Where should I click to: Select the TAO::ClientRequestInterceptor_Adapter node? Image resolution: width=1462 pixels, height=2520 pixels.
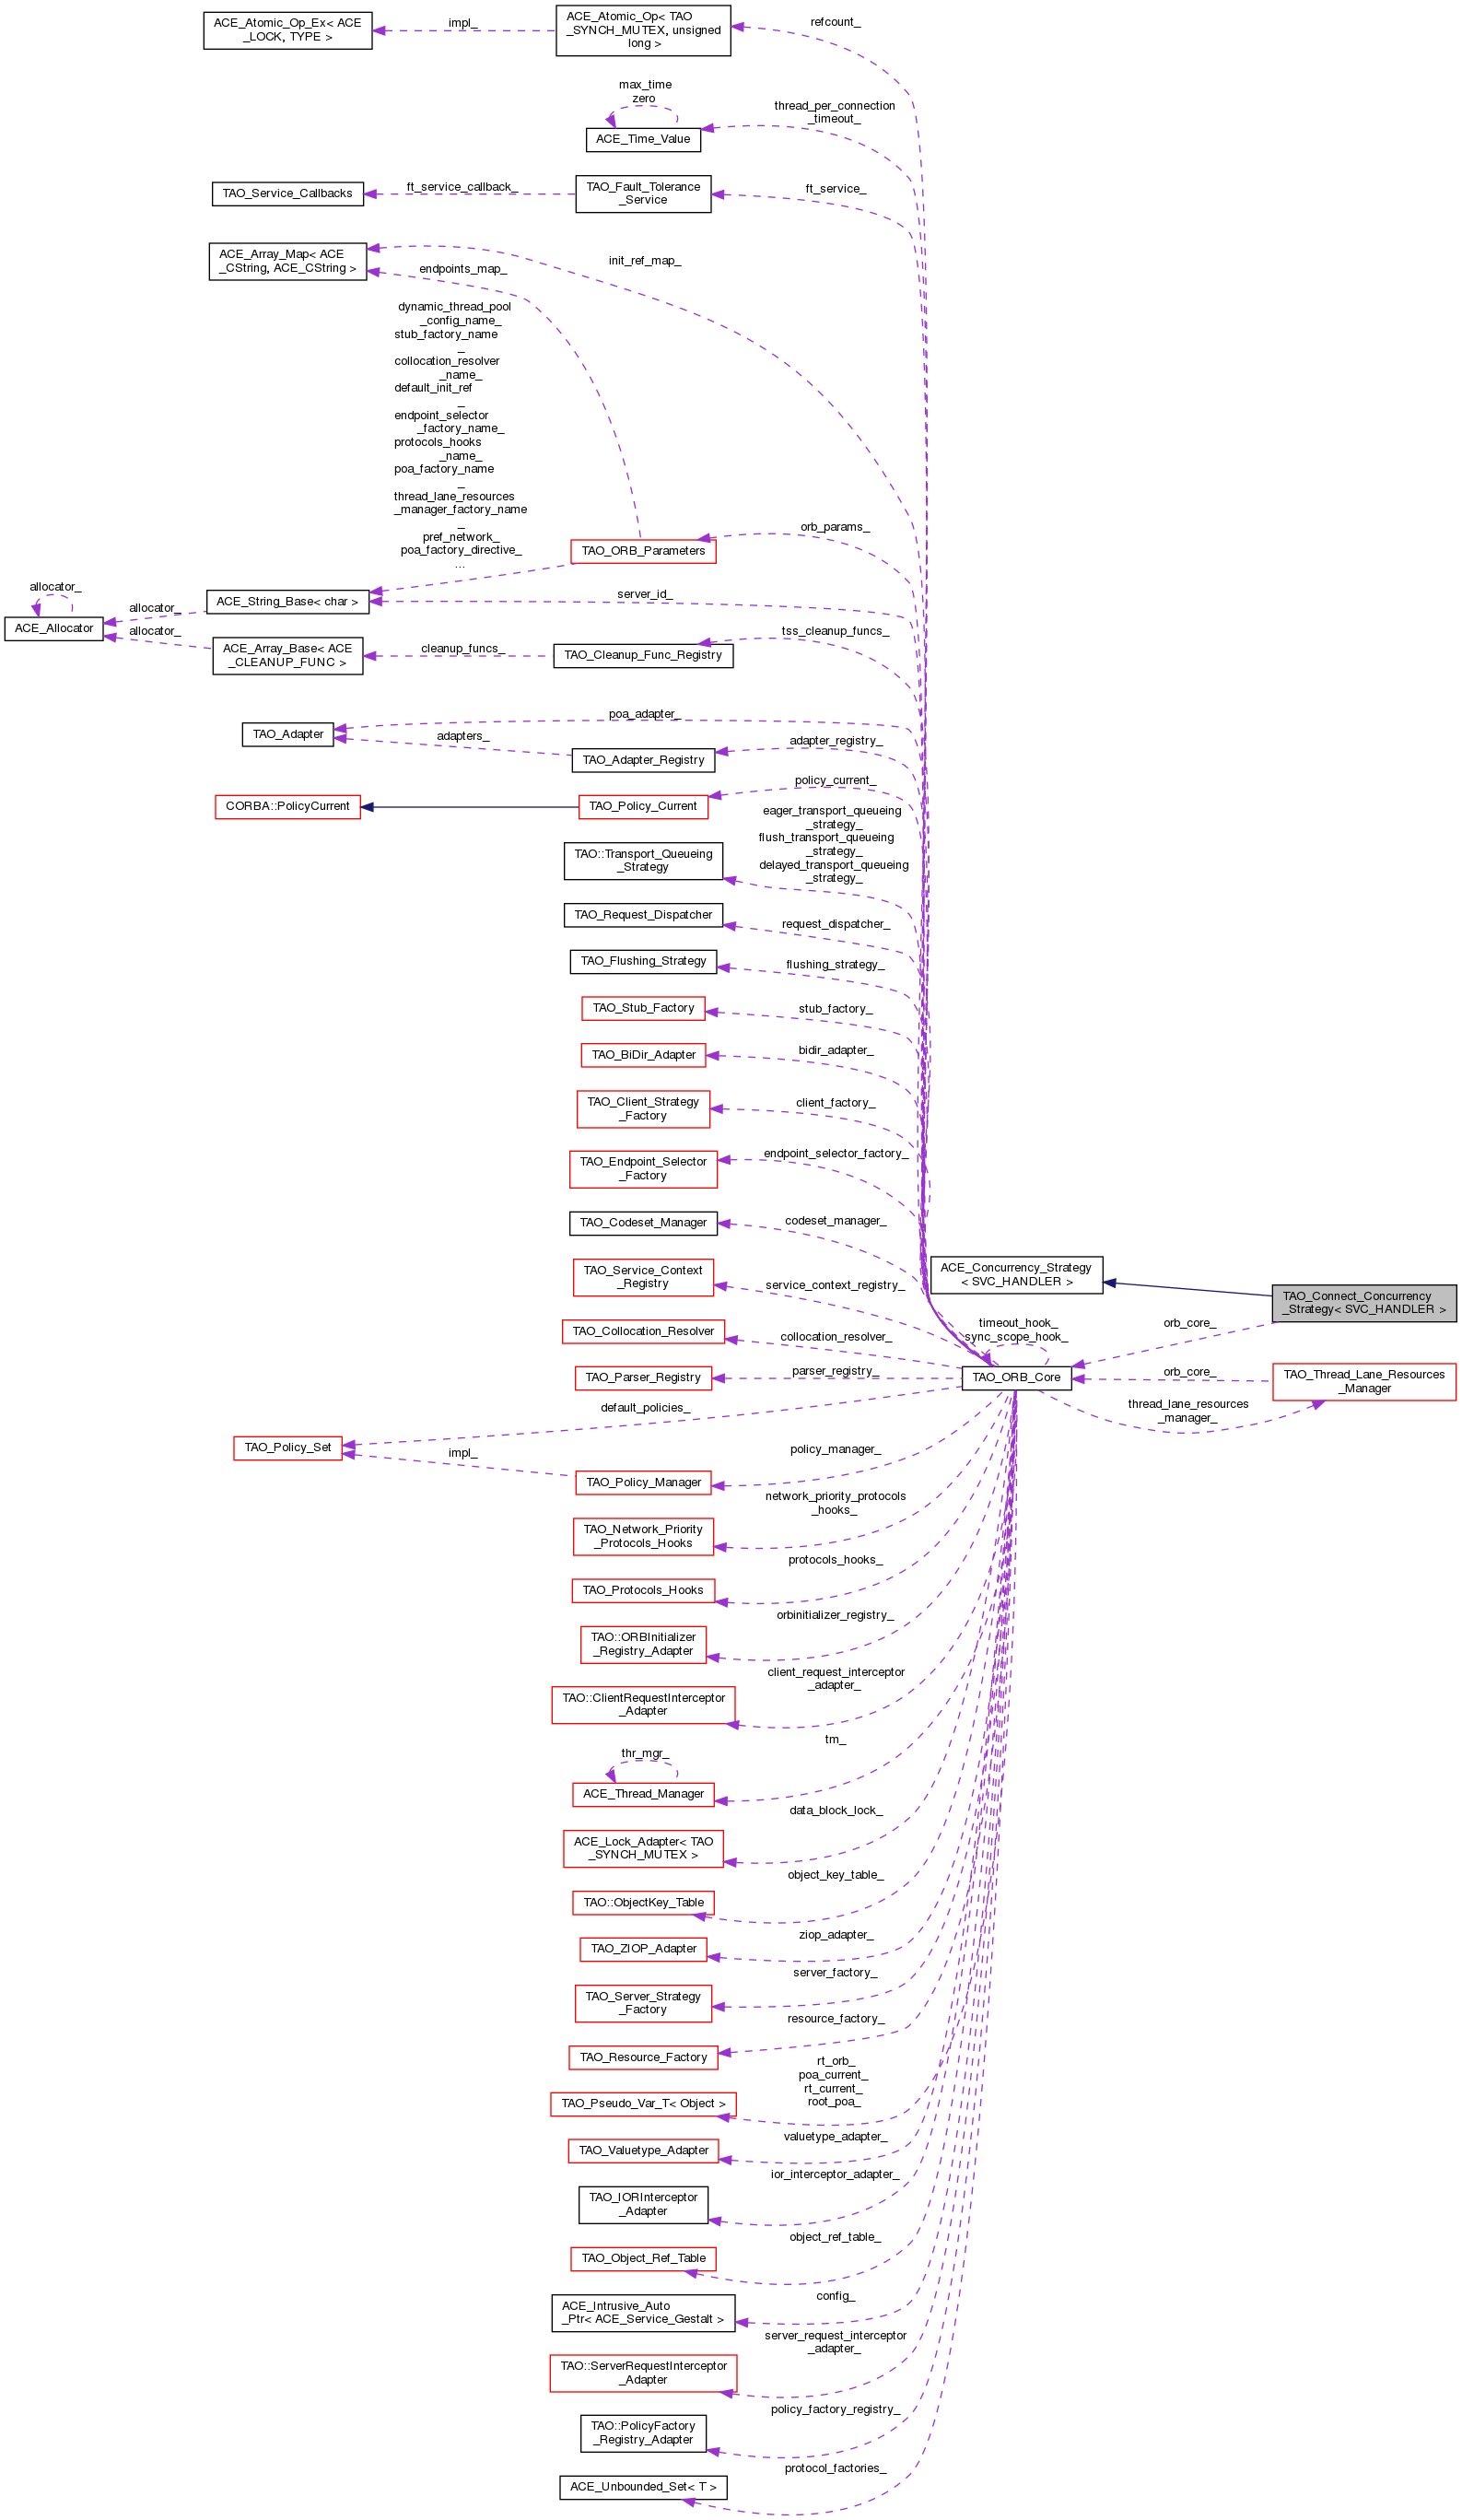coord(643,1705)
